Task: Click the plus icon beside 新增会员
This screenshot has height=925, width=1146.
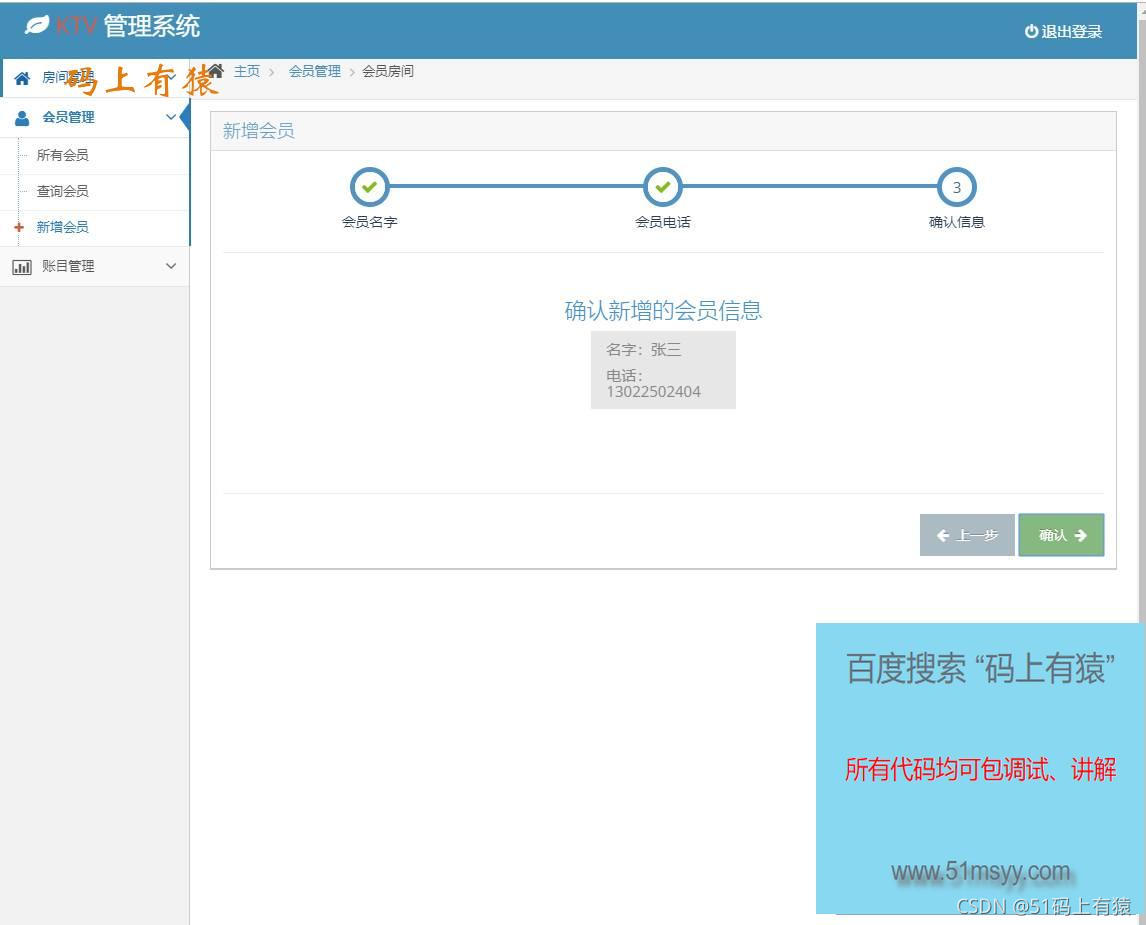Action: [x=19, y=227]
